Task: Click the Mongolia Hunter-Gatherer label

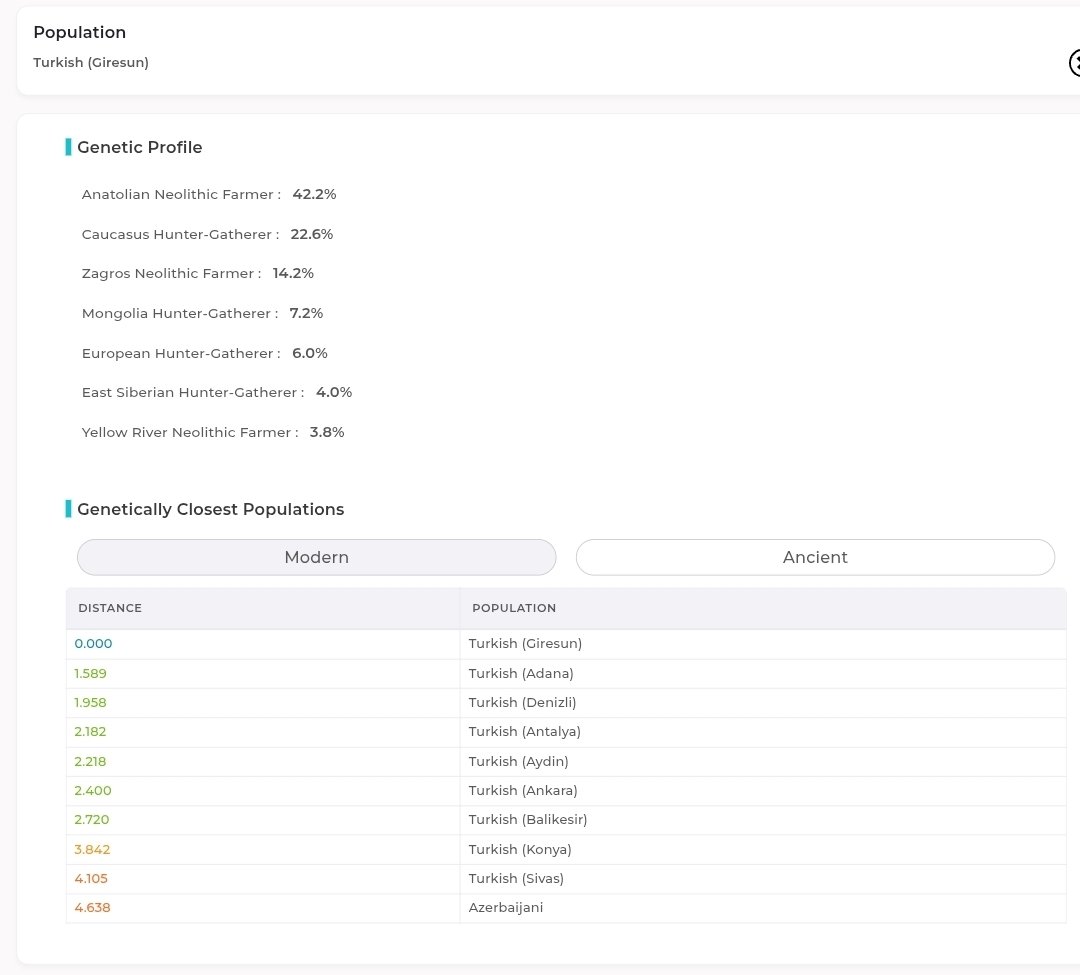Action: click(180, 314)
